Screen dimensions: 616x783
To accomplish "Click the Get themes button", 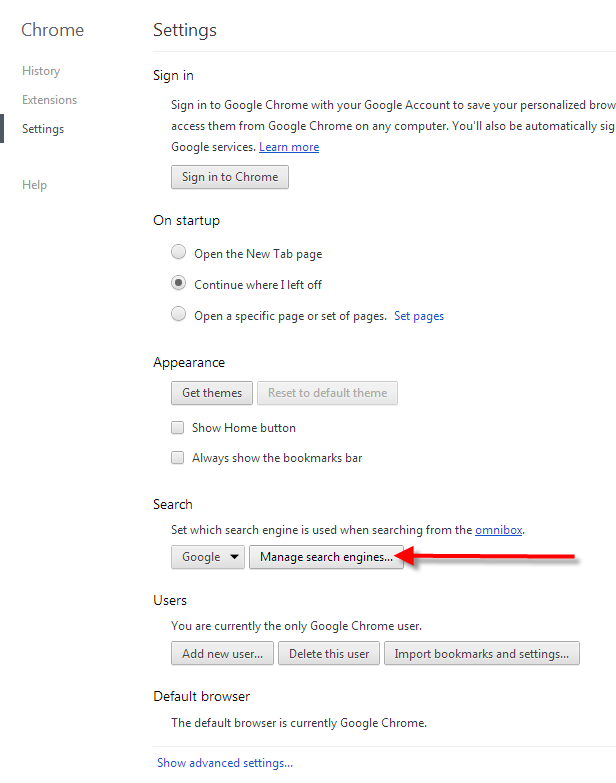I will [x=212, y=393].
